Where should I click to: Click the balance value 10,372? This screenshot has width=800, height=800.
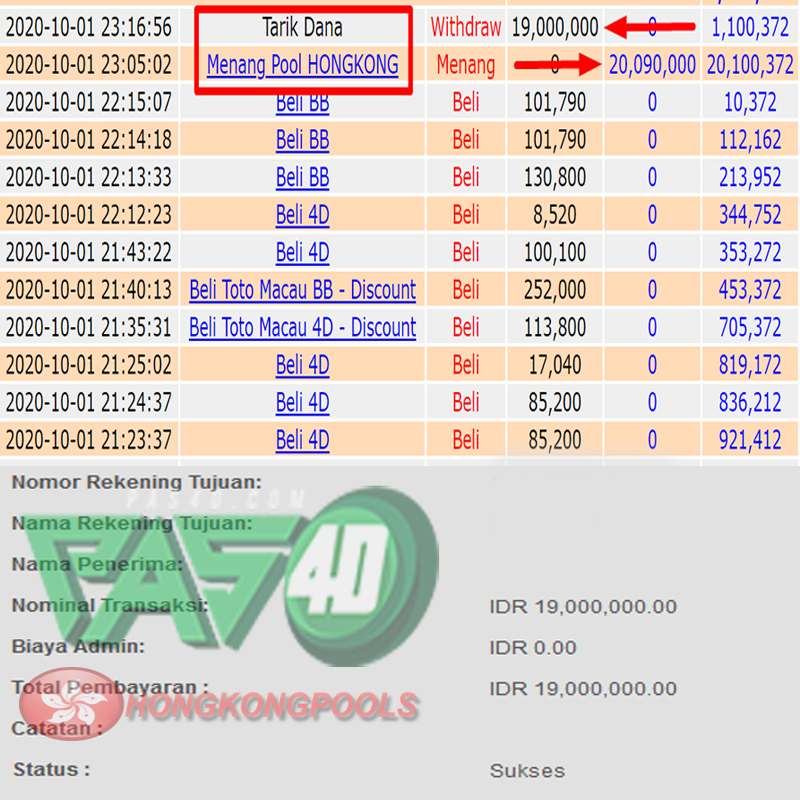(750, 103)
